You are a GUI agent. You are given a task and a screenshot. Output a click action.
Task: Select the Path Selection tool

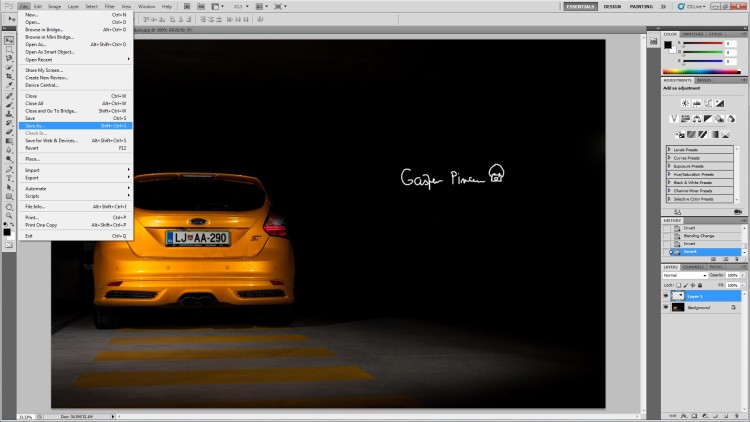click(x=9, y=188)
